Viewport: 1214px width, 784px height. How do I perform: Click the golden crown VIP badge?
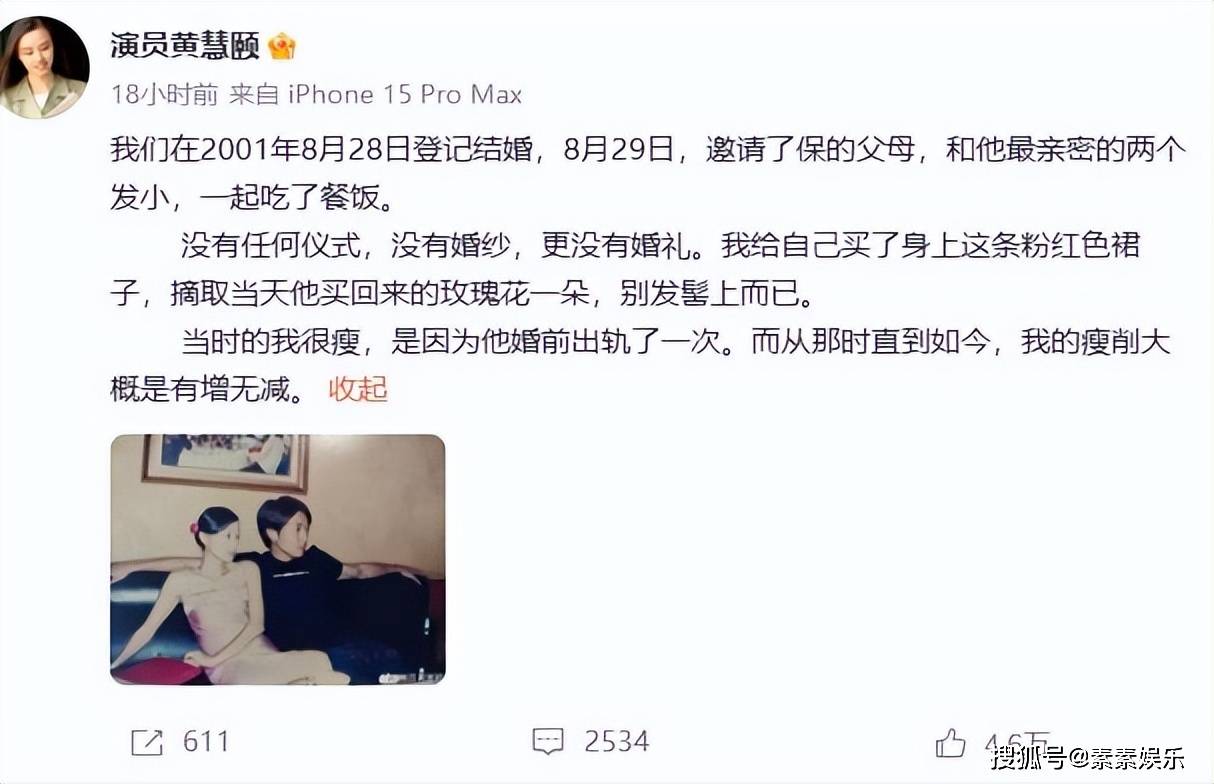click(281, 46)
